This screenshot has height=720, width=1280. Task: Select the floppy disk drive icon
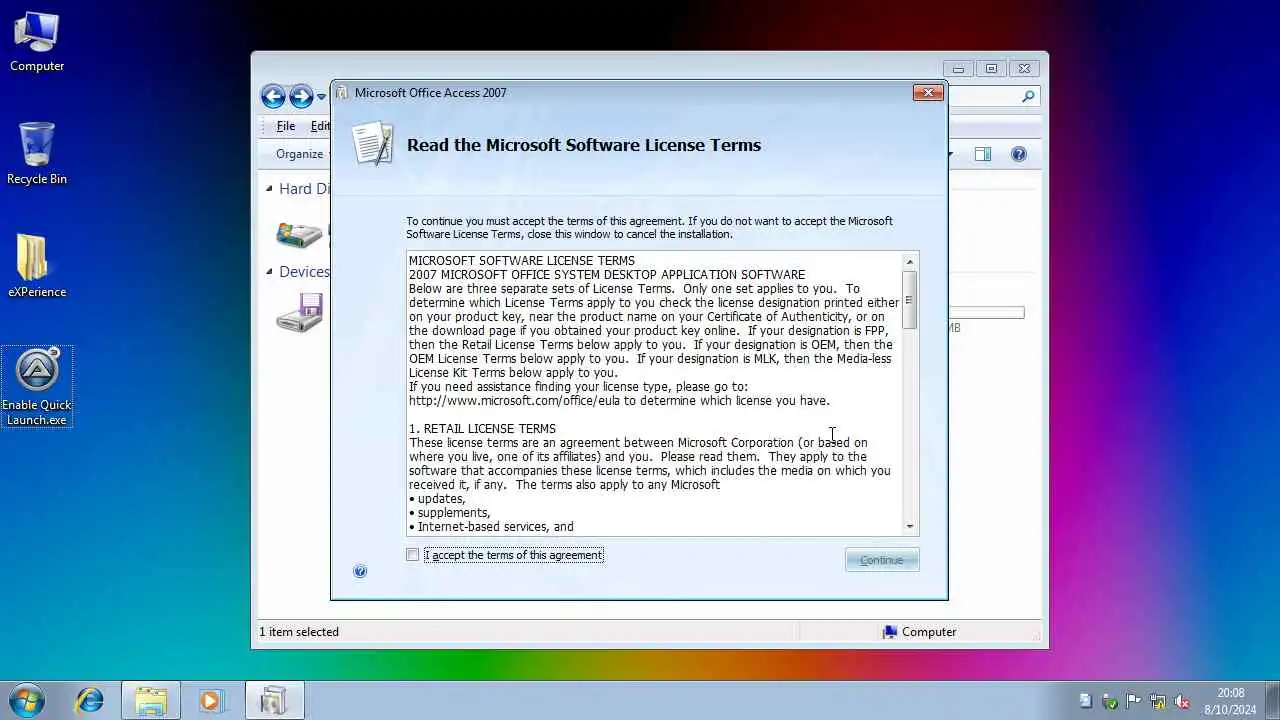pyautogui.click(x=300, y=314)
